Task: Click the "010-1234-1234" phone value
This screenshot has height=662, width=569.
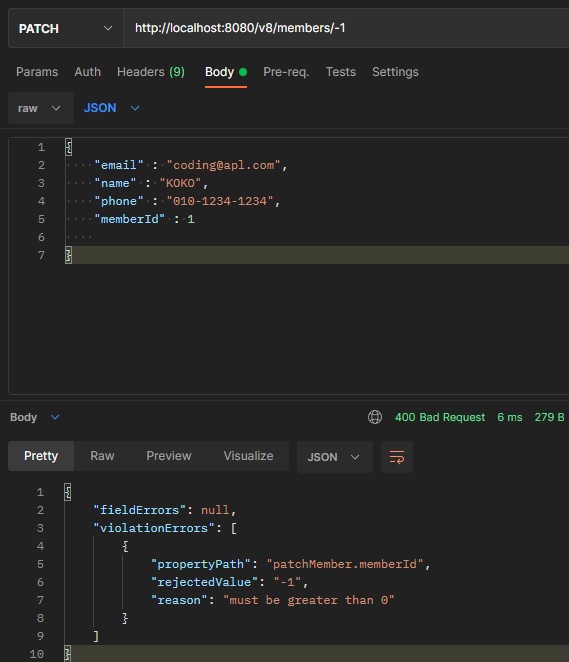Action: point(220,201)
